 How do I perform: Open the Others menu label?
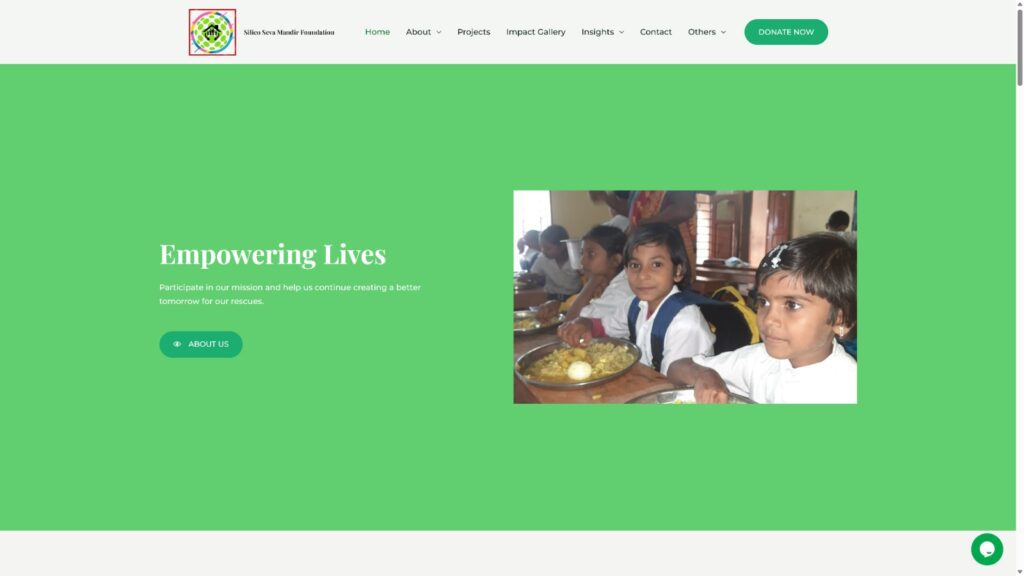701,32
